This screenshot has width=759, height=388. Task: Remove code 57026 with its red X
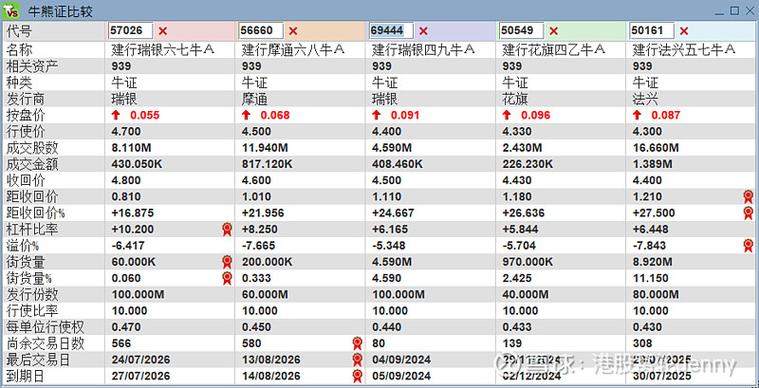point(163,31)
